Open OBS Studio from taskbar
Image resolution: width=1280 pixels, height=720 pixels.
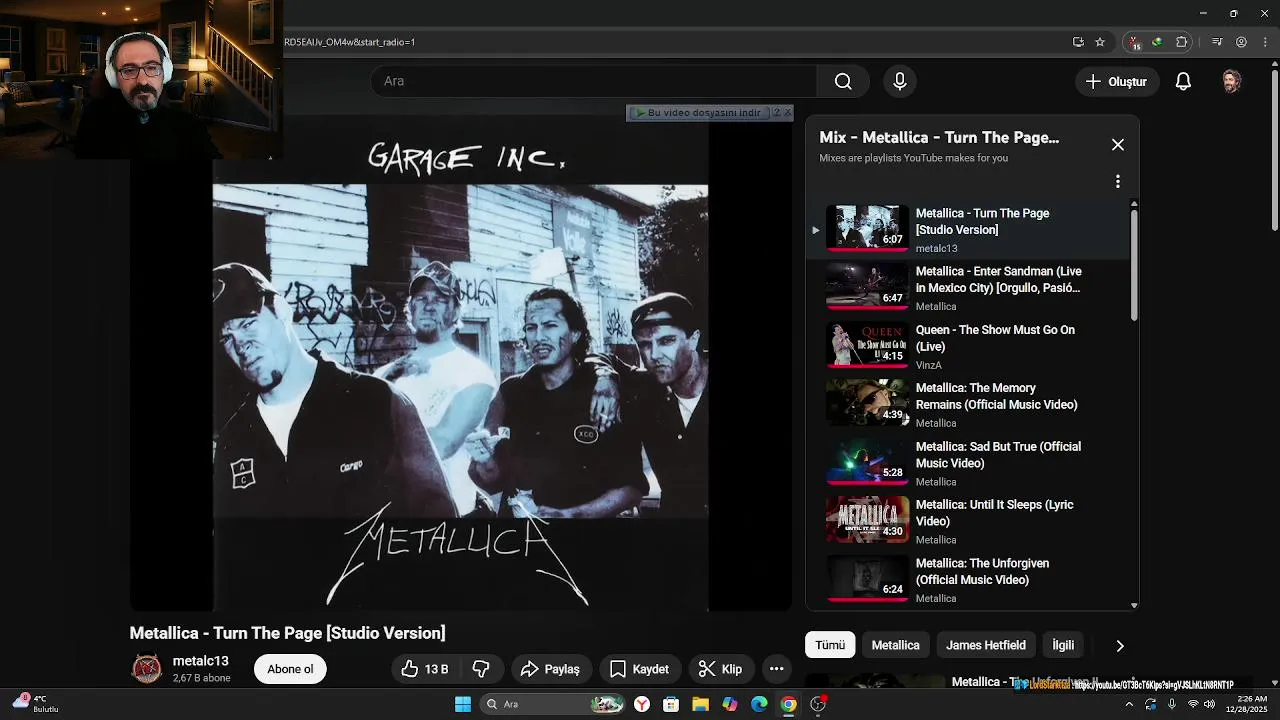(818, 704)
